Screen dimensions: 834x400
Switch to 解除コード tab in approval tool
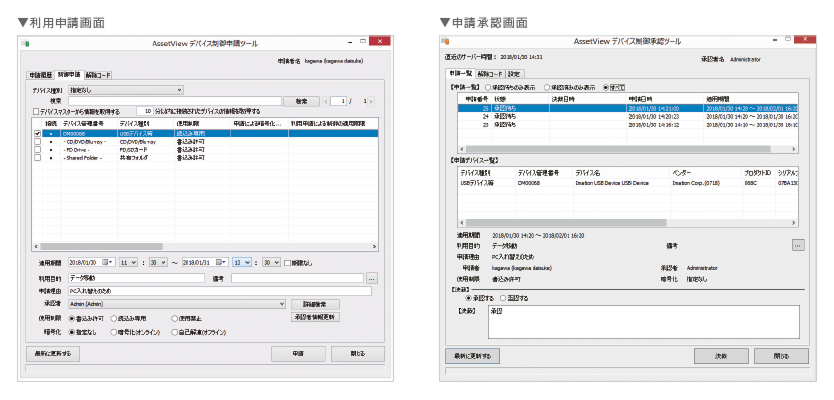pyautogui.click(x=489, y=73)
